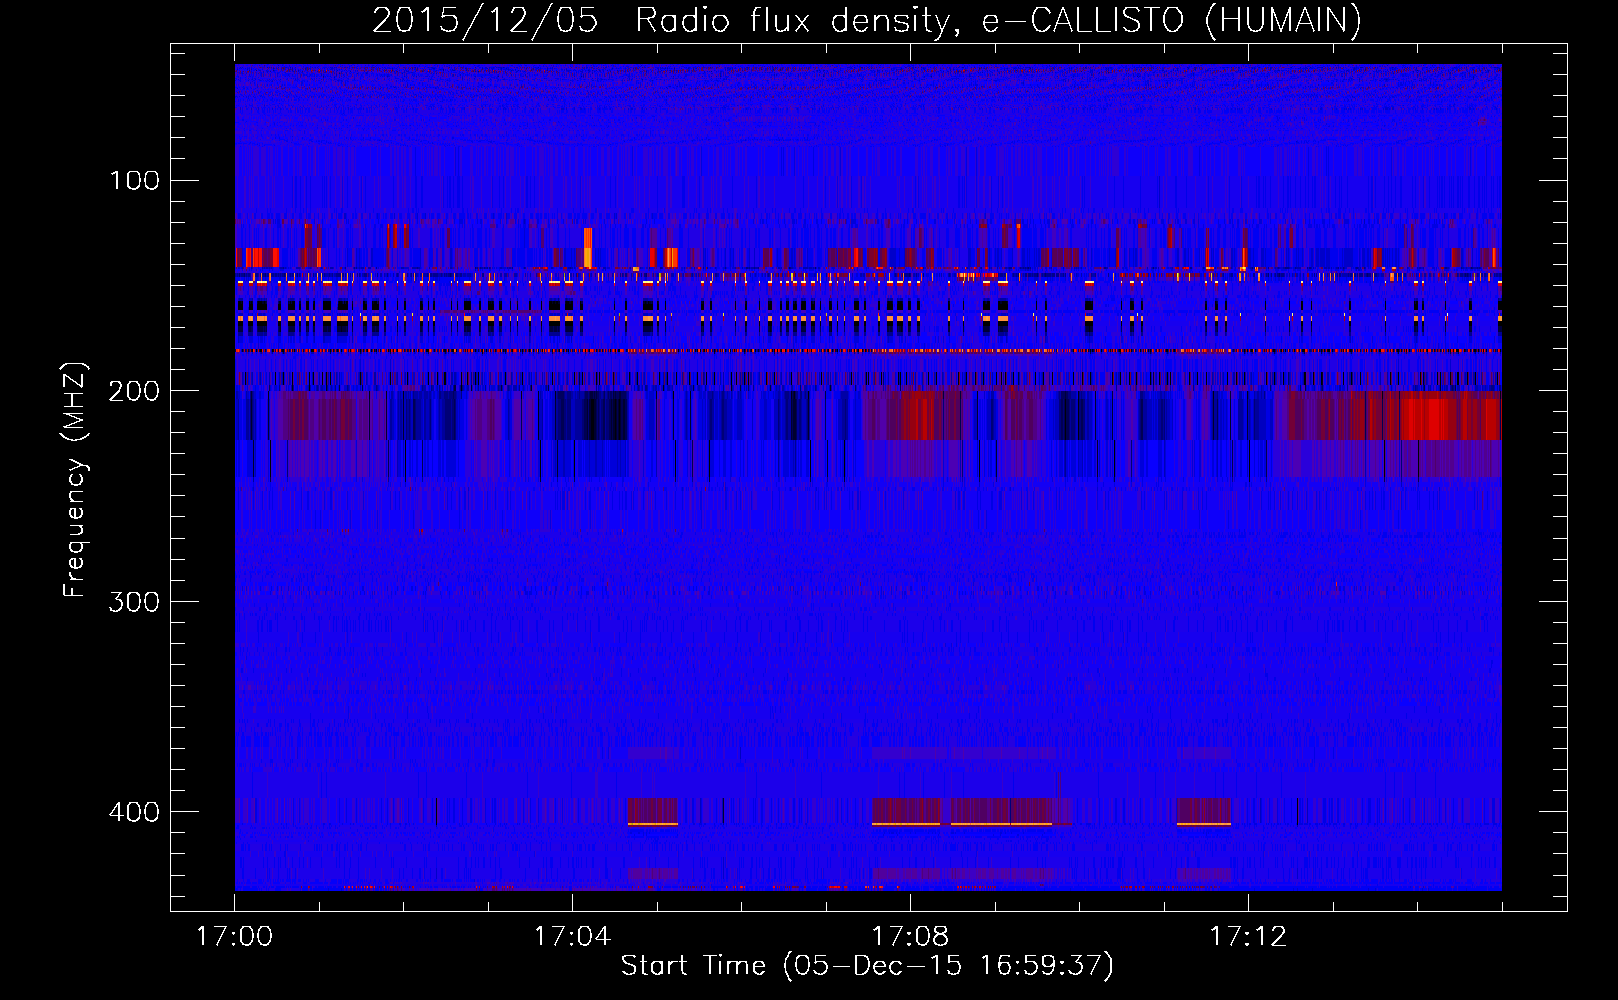Click the 100 frequency tick label
This screenshot has width=1618, height=1000.
click(135, 181)
